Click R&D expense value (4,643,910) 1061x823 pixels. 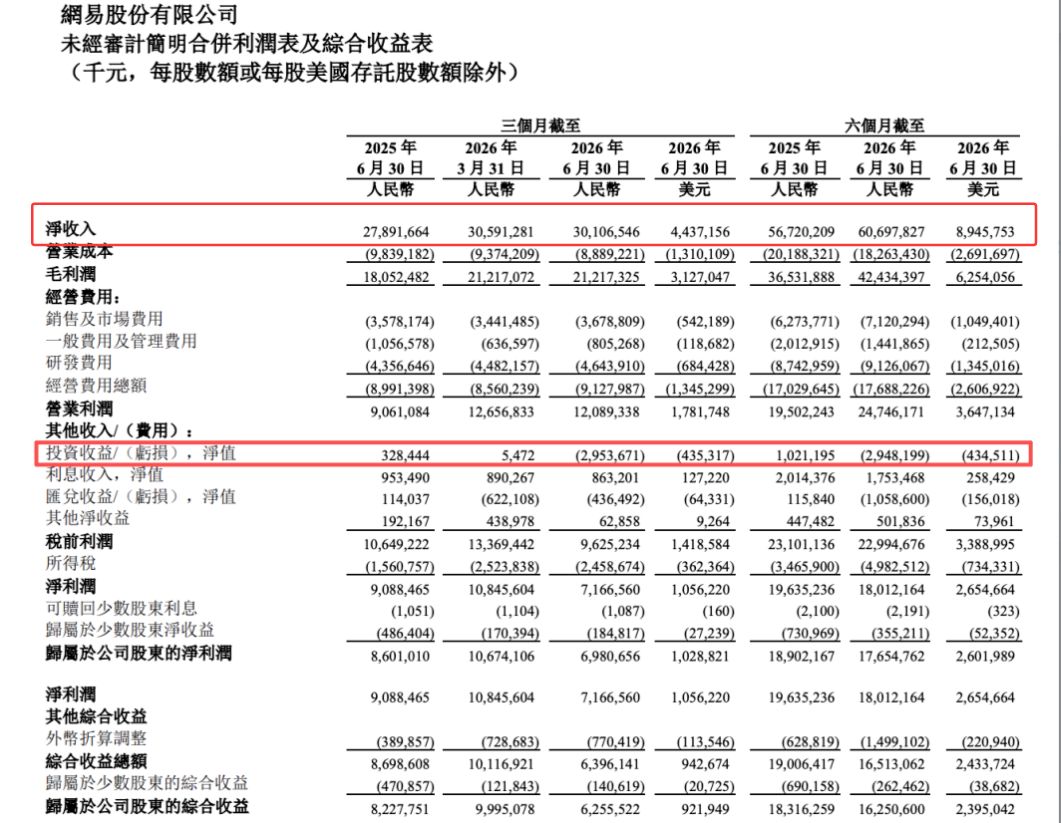coord(610,366)
